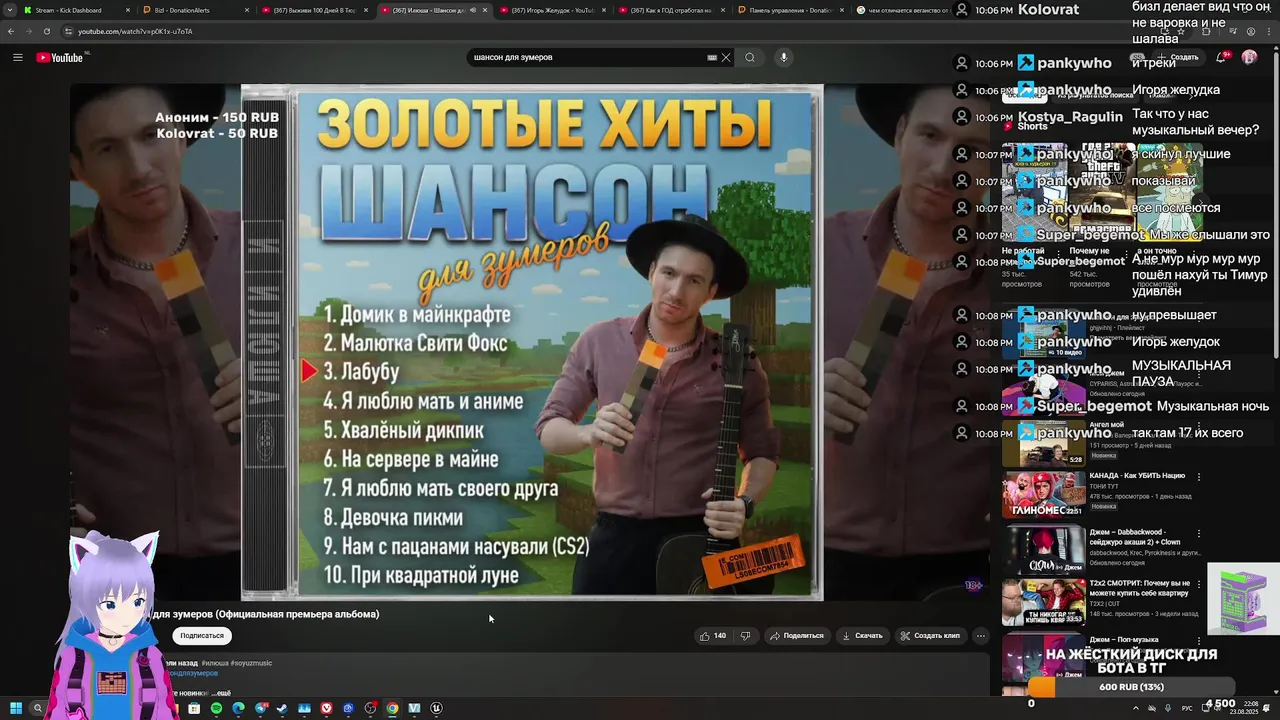1280x720 pixels.
Task: Click Создать клип button
Action: [x=930, y=636]
